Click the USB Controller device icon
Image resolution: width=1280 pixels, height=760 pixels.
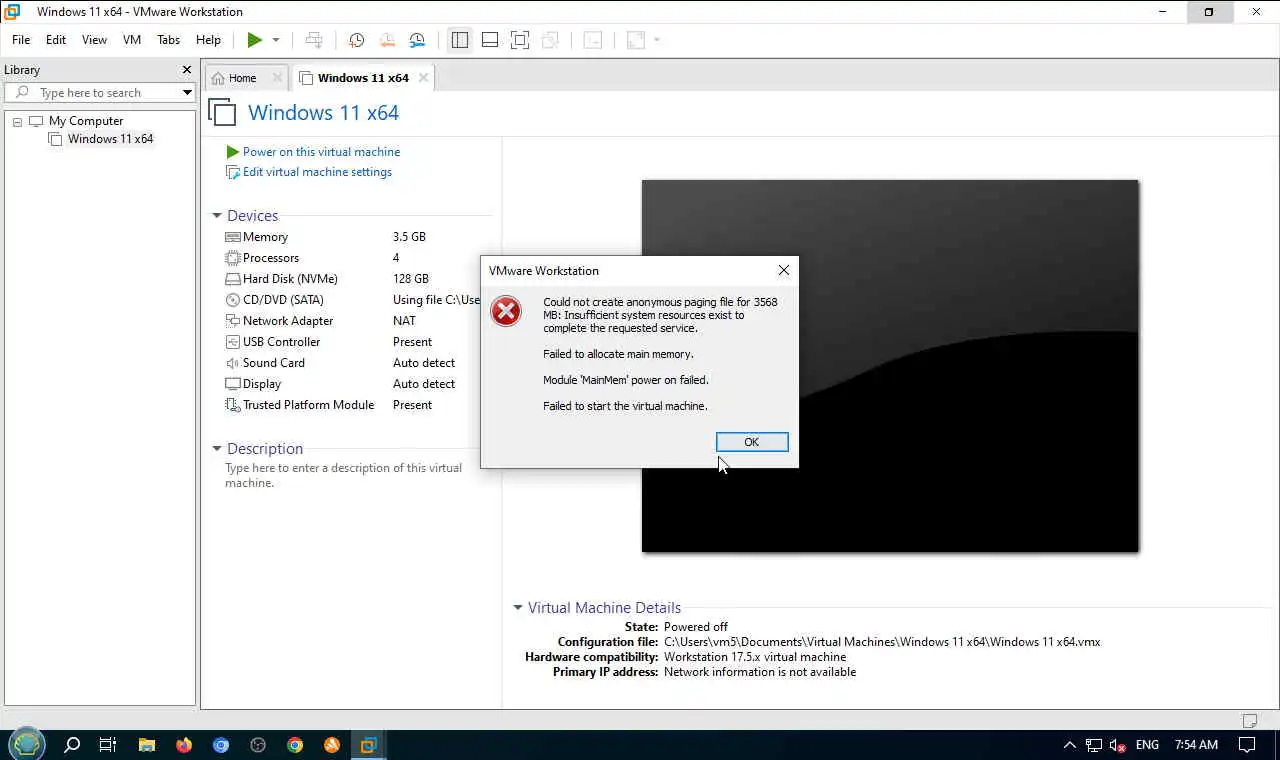point(233,342)
